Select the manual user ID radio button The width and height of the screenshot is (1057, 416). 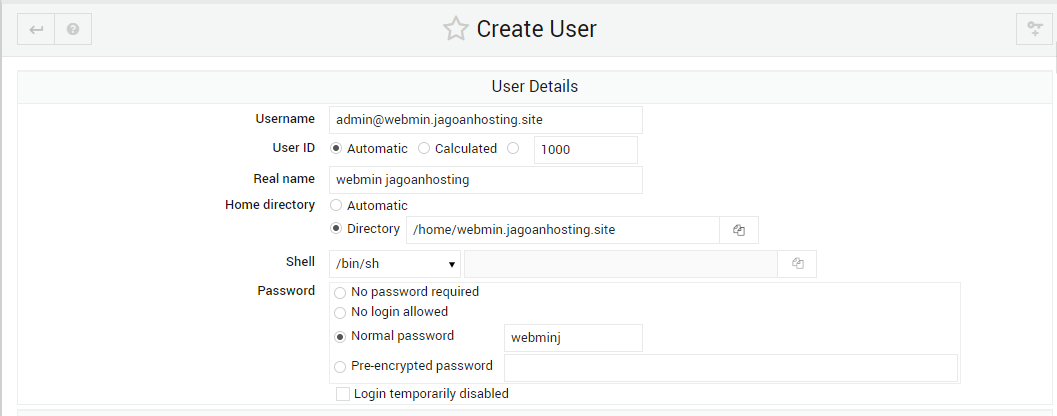513,148
